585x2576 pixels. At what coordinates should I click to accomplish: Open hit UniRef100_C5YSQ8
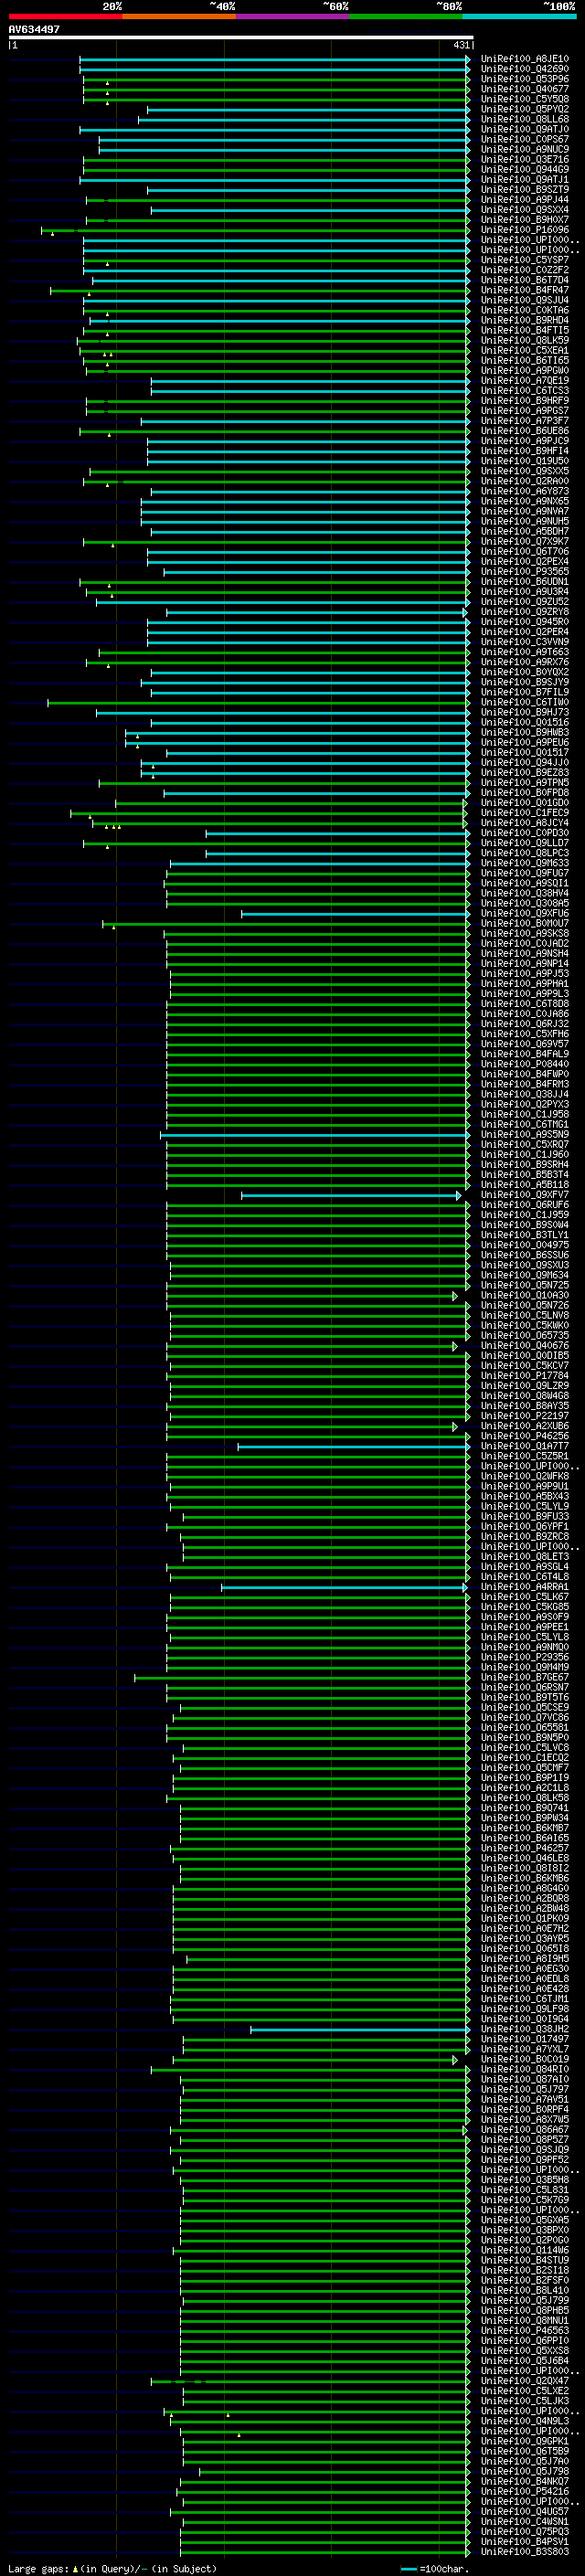tap(525, 99)
